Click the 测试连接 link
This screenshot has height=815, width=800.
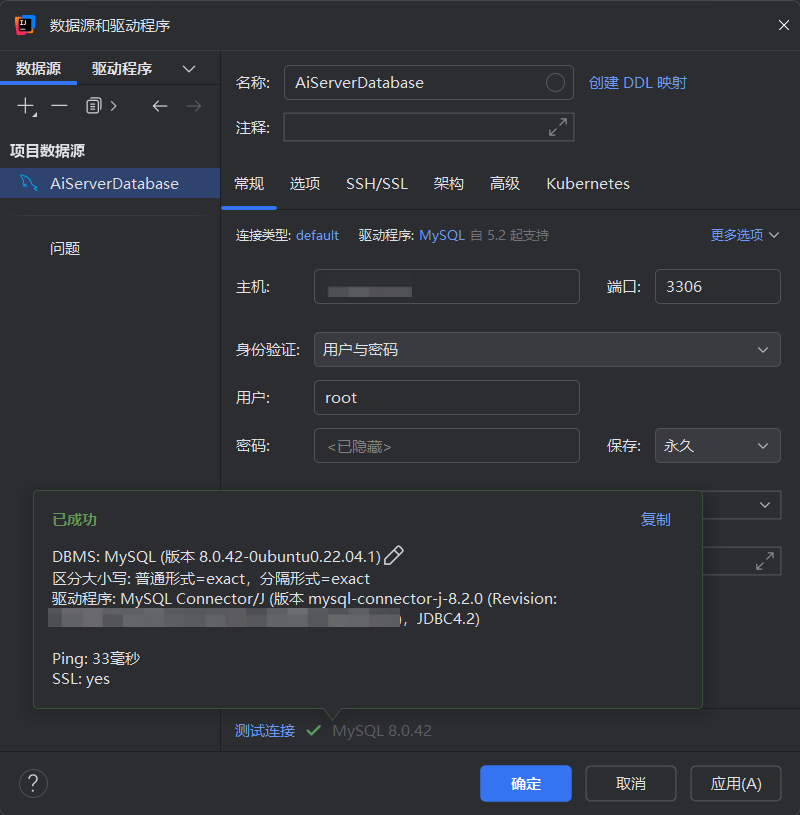[x=265, y=731]
